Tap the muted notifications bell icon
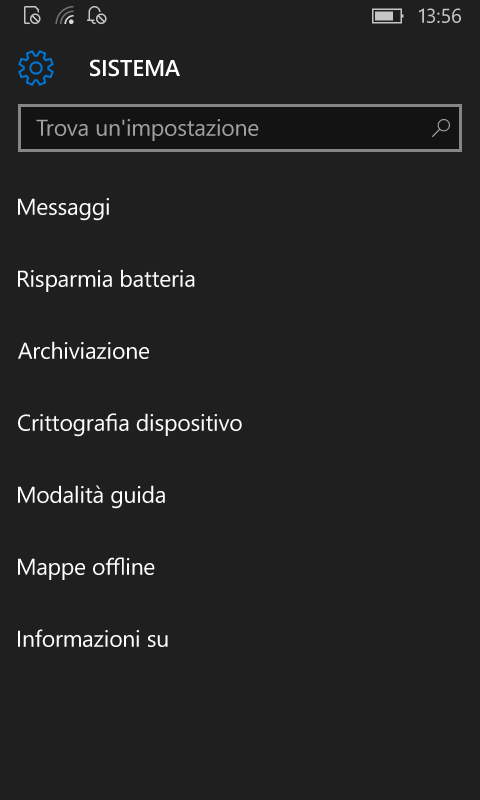This screenshot has height=800, width=480. pyautogui.click(x=97, y=16)
